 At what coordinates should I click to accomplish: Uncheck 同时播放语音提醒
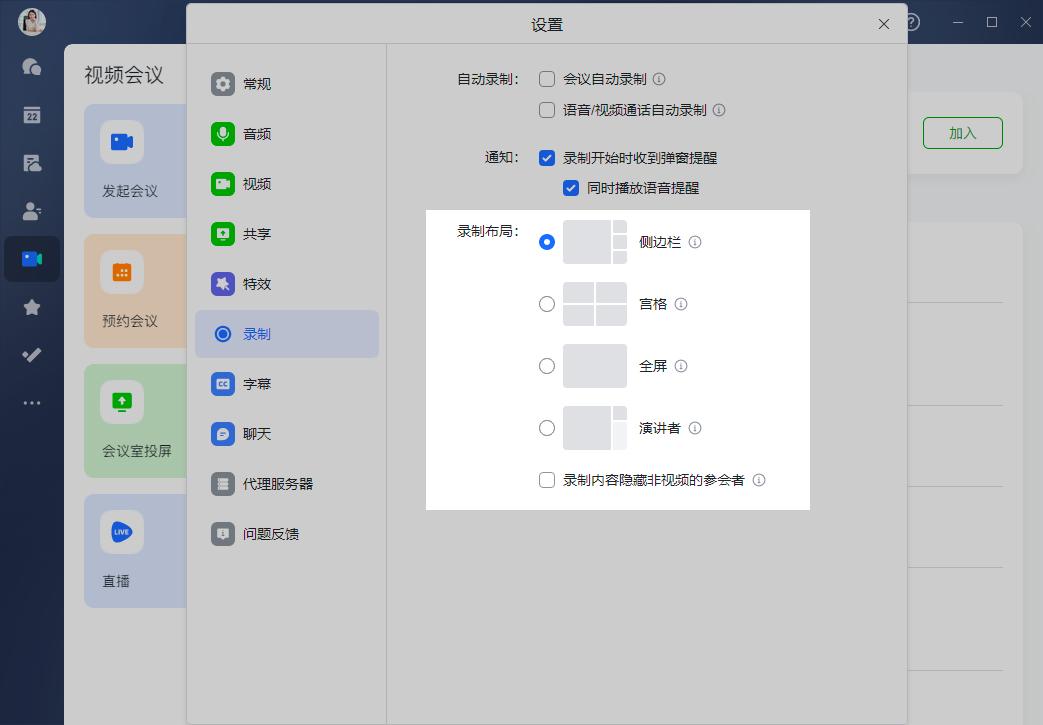[x=572, y=187]
